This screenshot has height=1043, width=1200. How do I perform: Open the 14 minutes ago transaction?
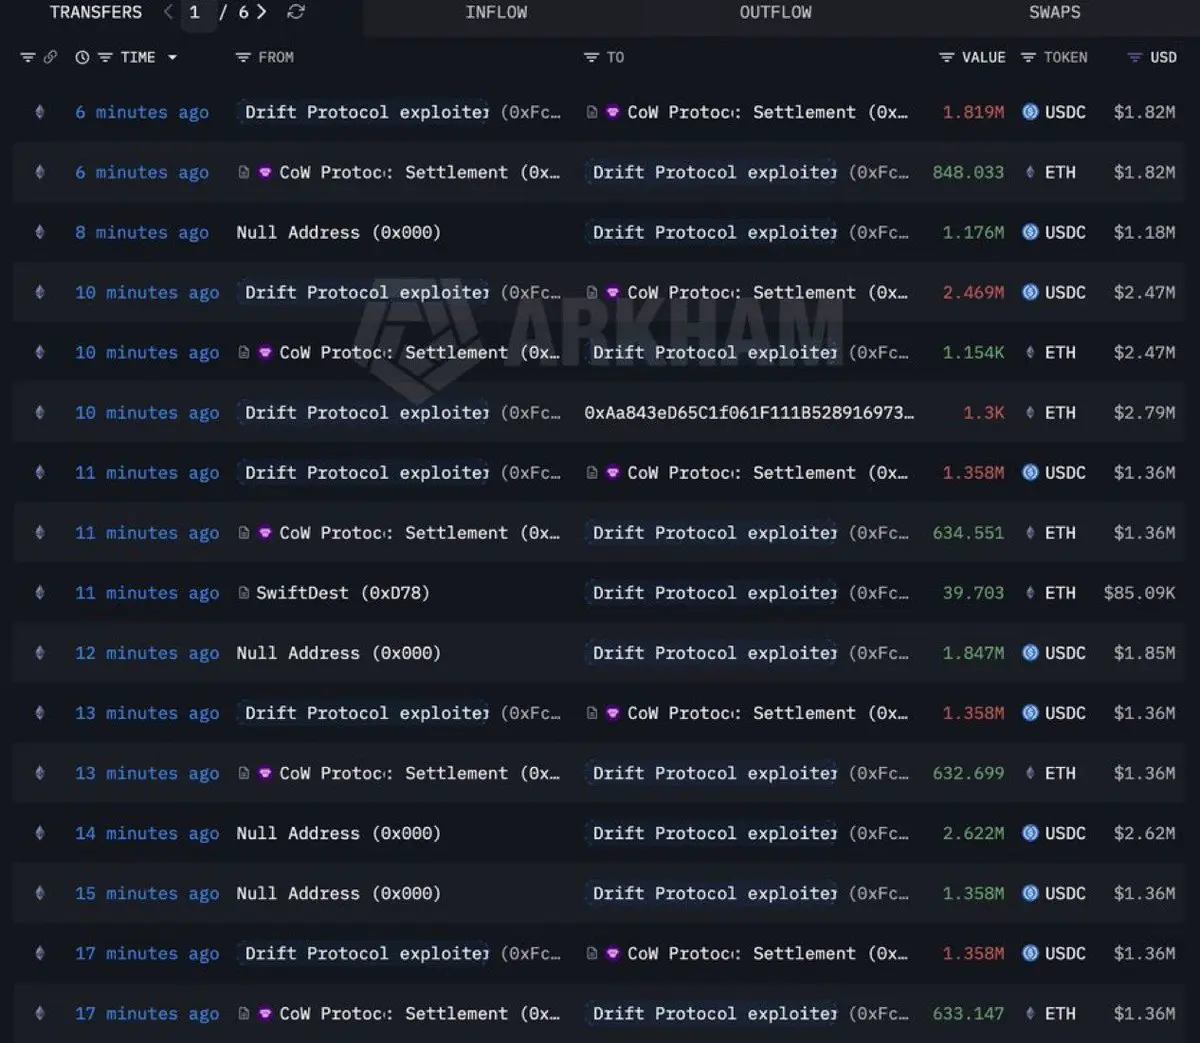(x=147, y=833)
